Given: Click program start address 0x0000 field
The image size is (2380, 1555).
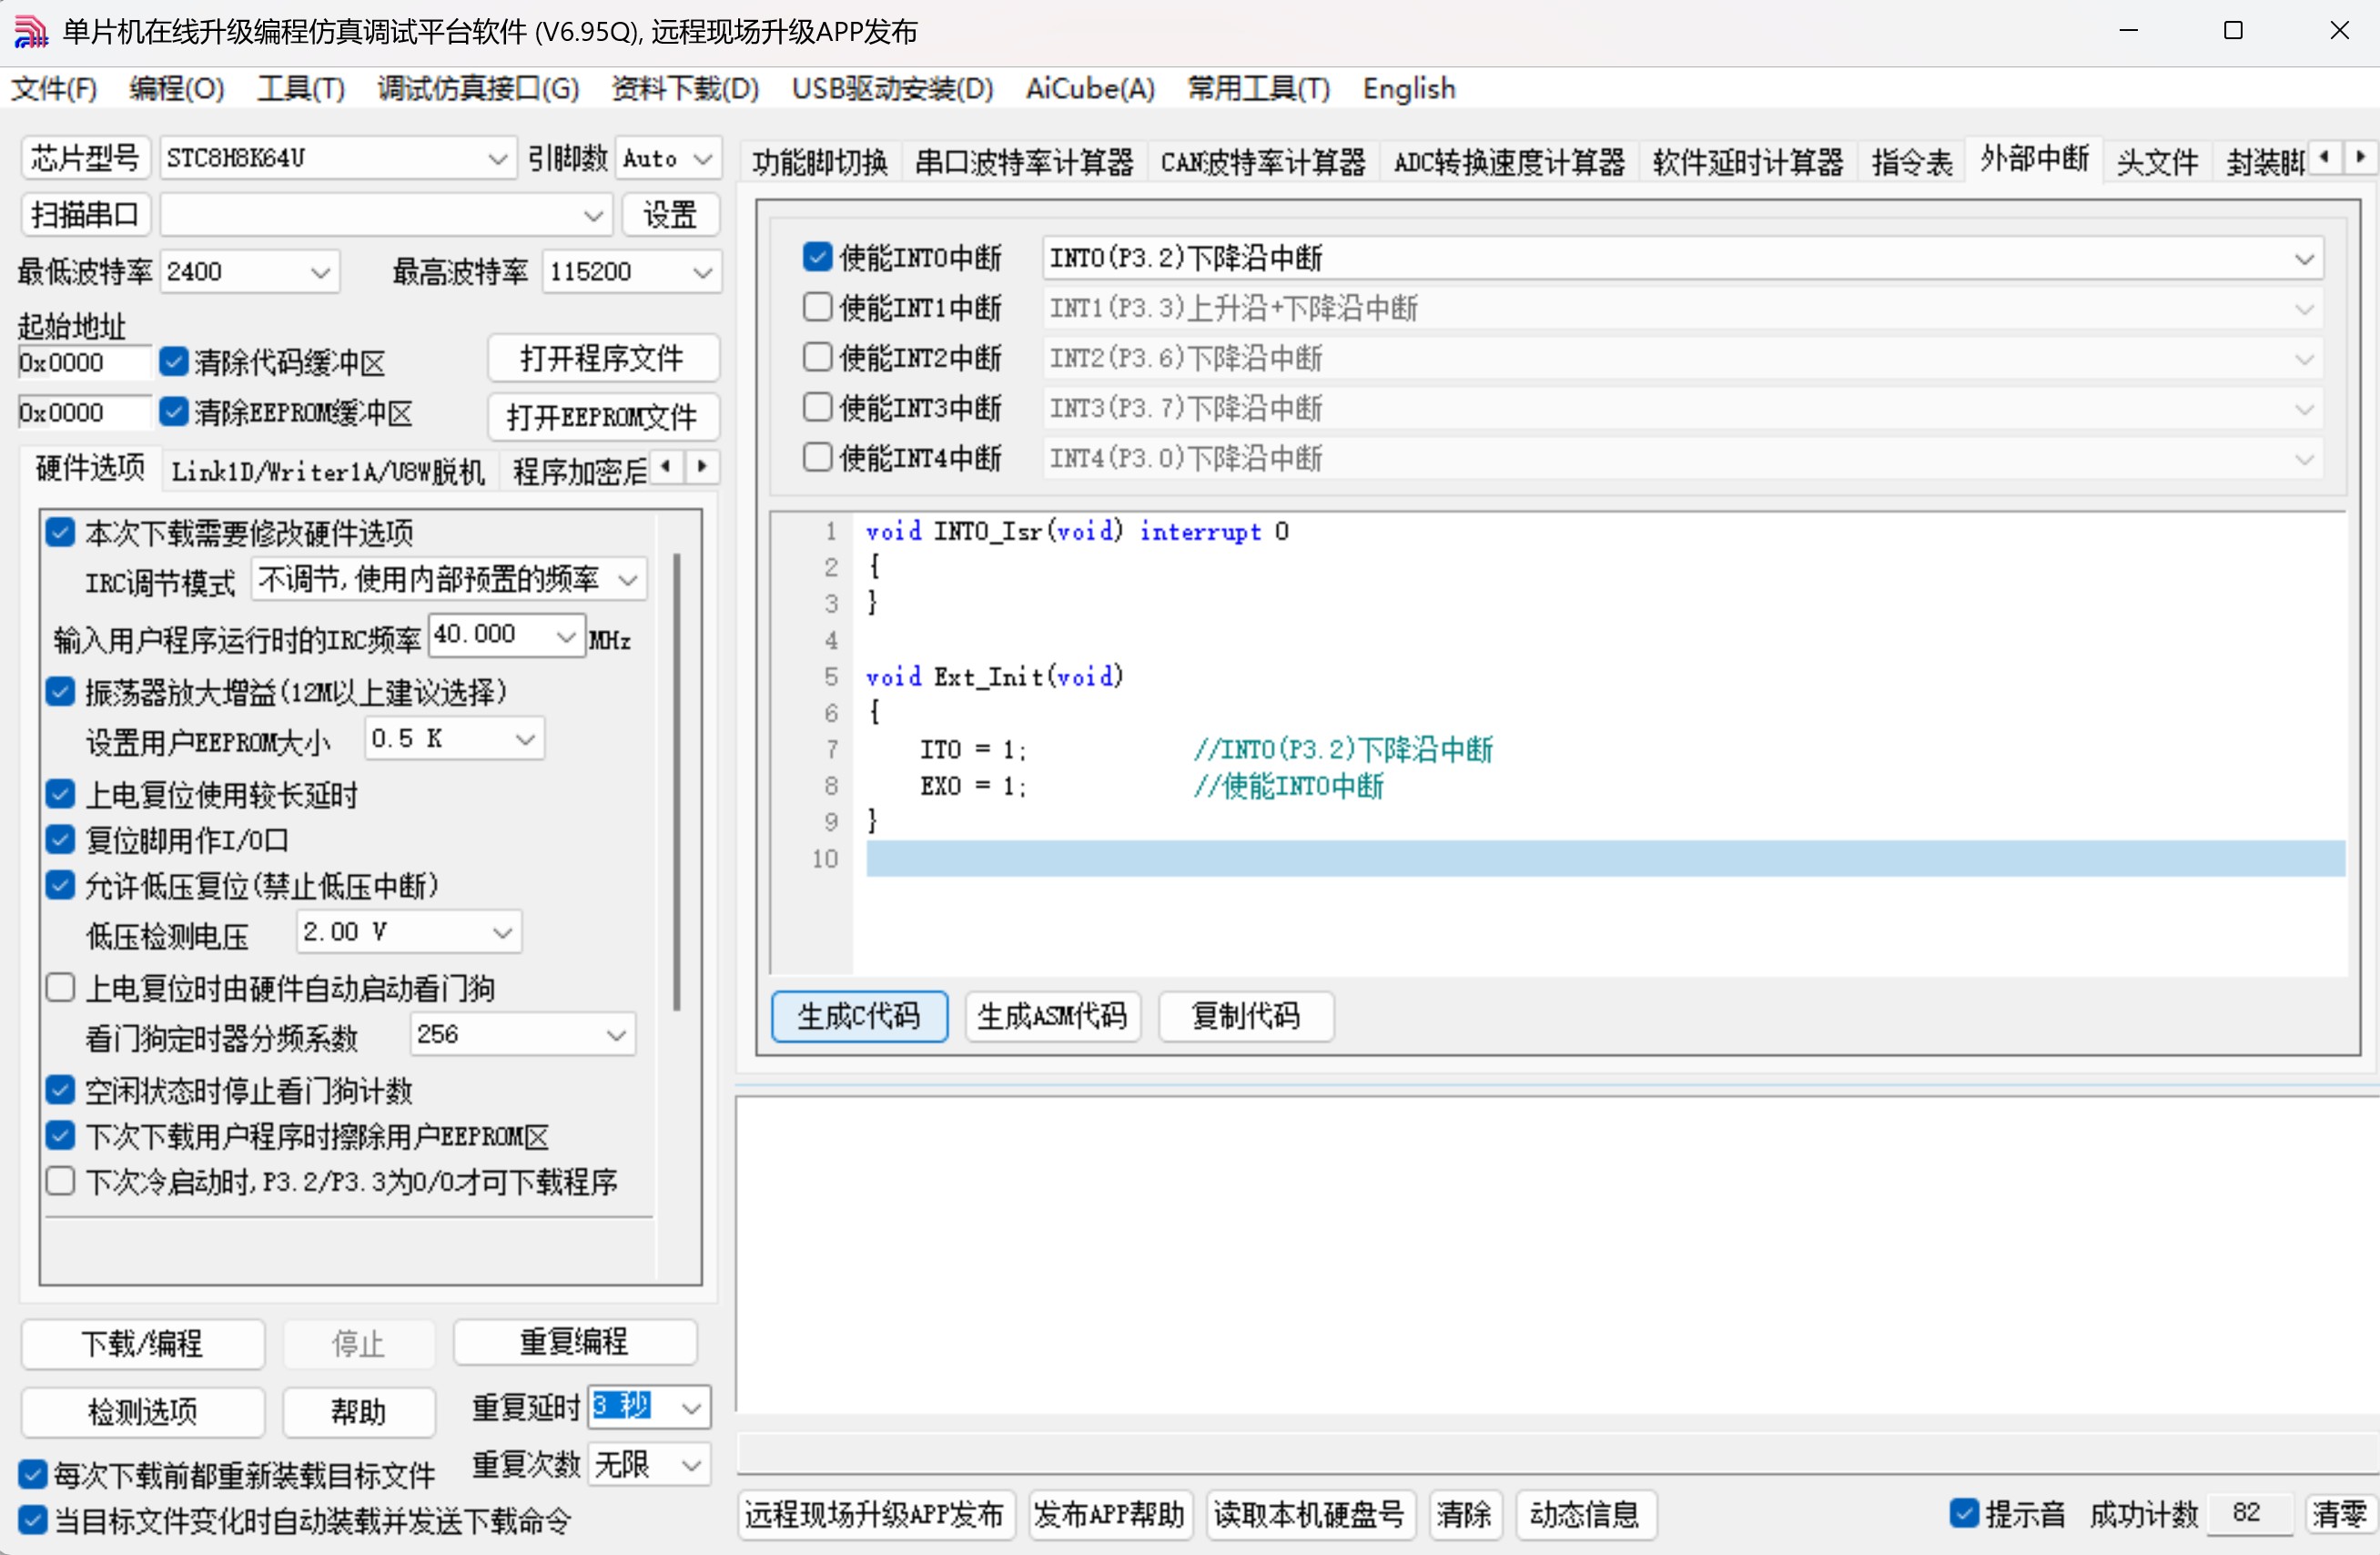Looking at the screenshot, I should pos(84,362).
